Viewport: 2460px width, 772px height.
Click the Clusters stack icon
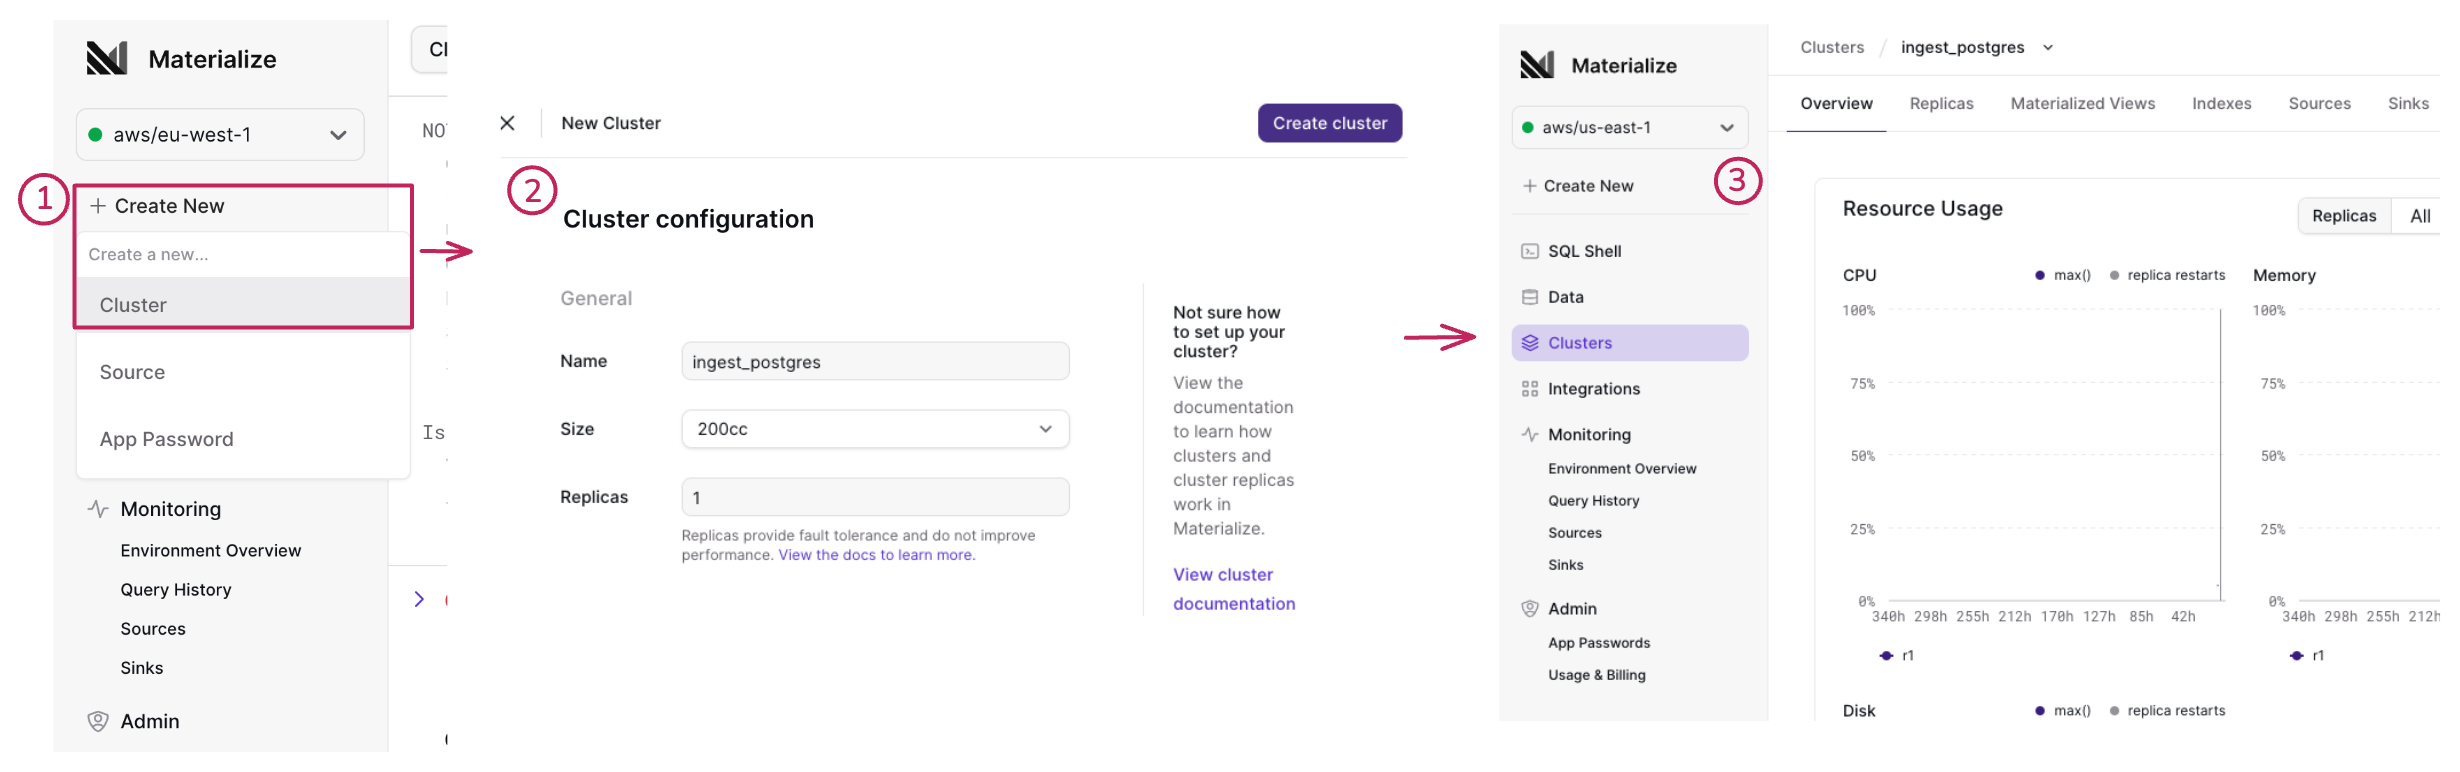coord(1529,343)
